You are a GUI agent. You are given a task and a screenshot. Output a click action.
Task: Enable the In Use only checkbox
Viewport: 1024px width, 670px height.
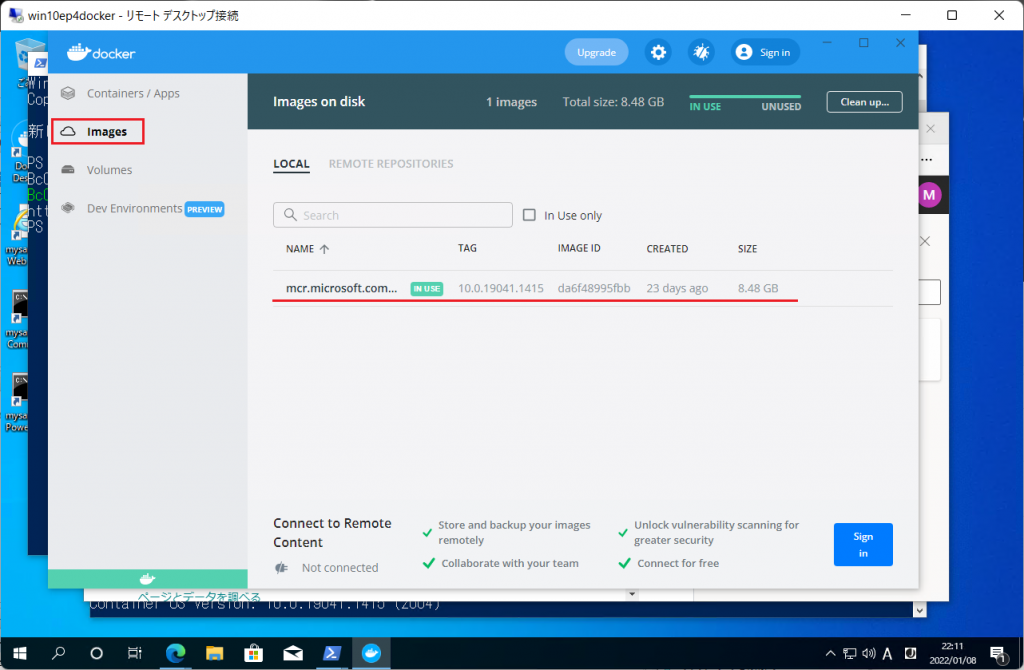pos(529,215)
